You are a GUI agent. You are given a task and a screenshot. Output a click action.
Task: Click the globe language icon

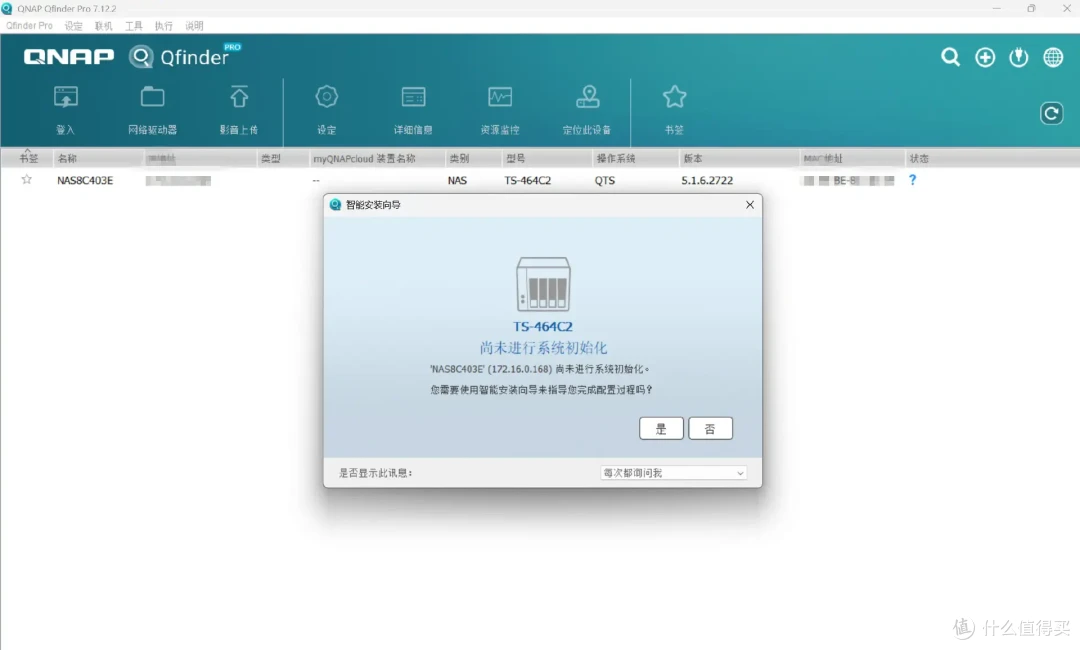[x=1053, y=57]
